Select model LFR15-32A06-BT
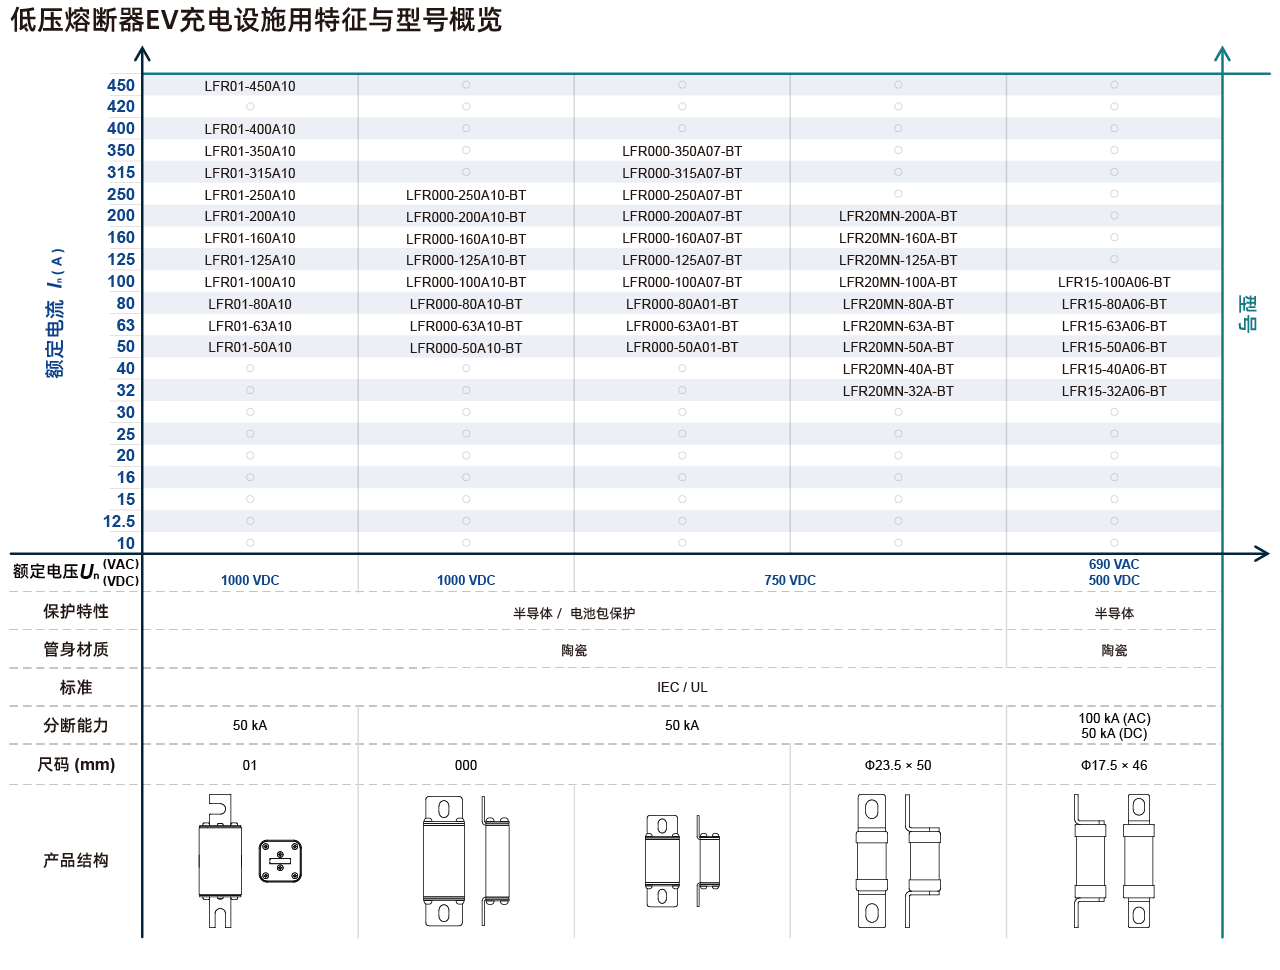This screenshot has height=970, width=1280. [x=1114, y=391]
